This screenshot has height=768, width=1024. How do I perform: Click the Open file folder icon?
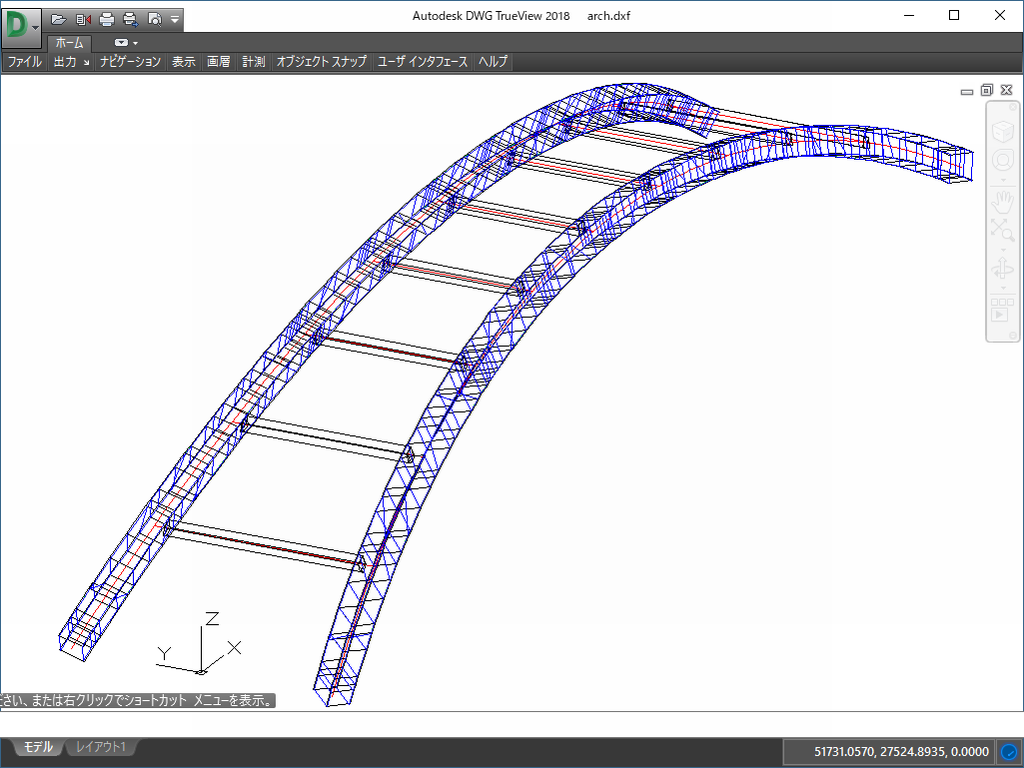point(59,19)
